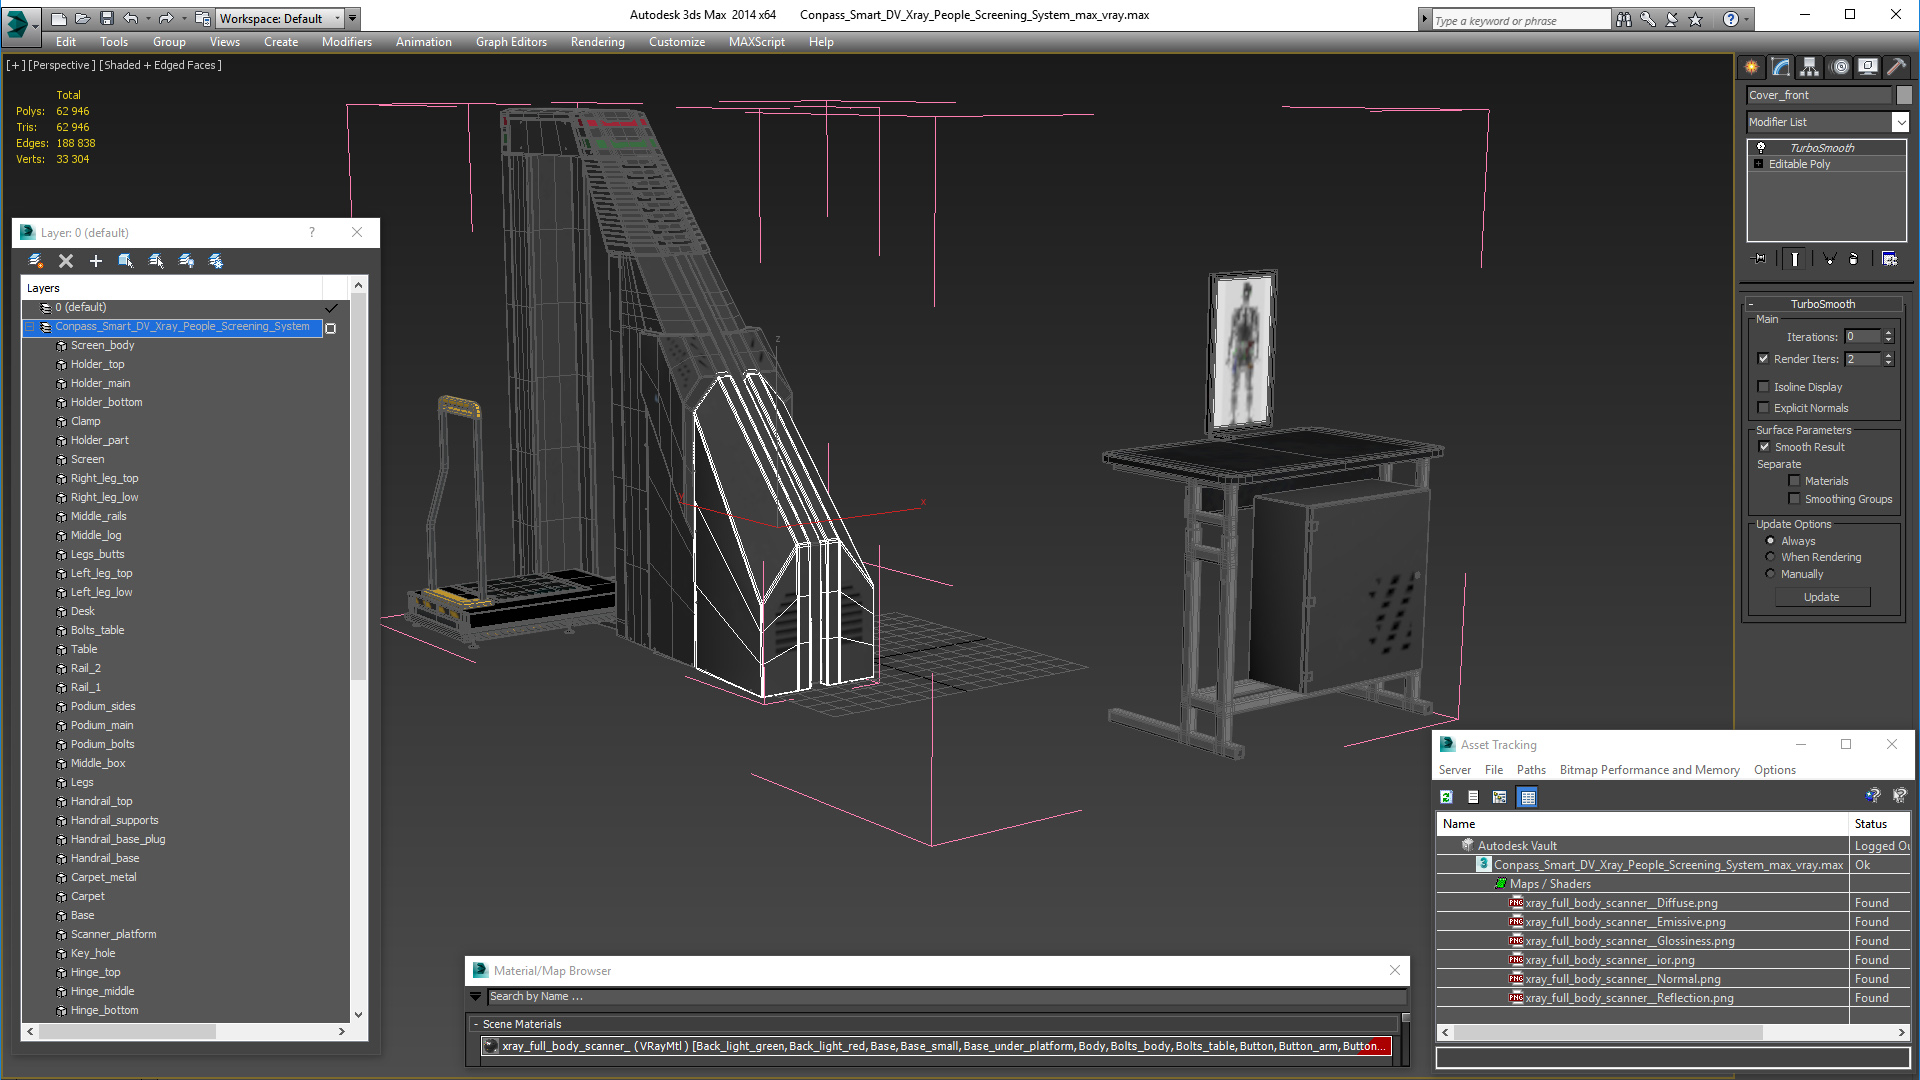Open the Modifier List dropdown
This screenshot has width=1920, height=1080.
point(1900,122)
